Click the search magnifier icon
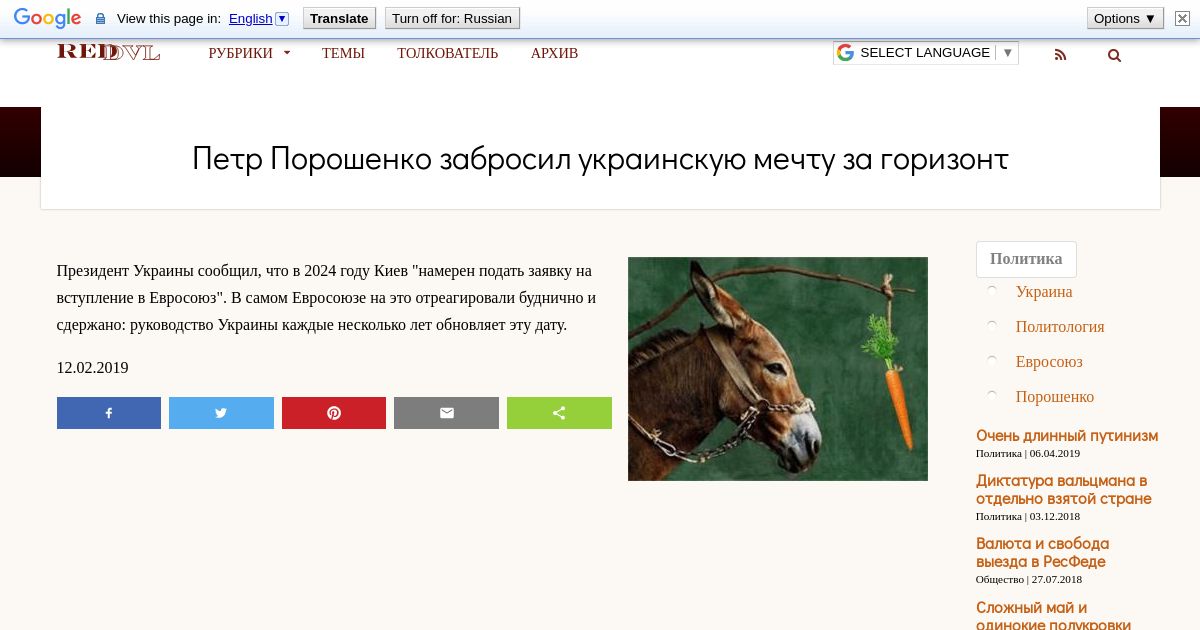 coord(1114,55)
